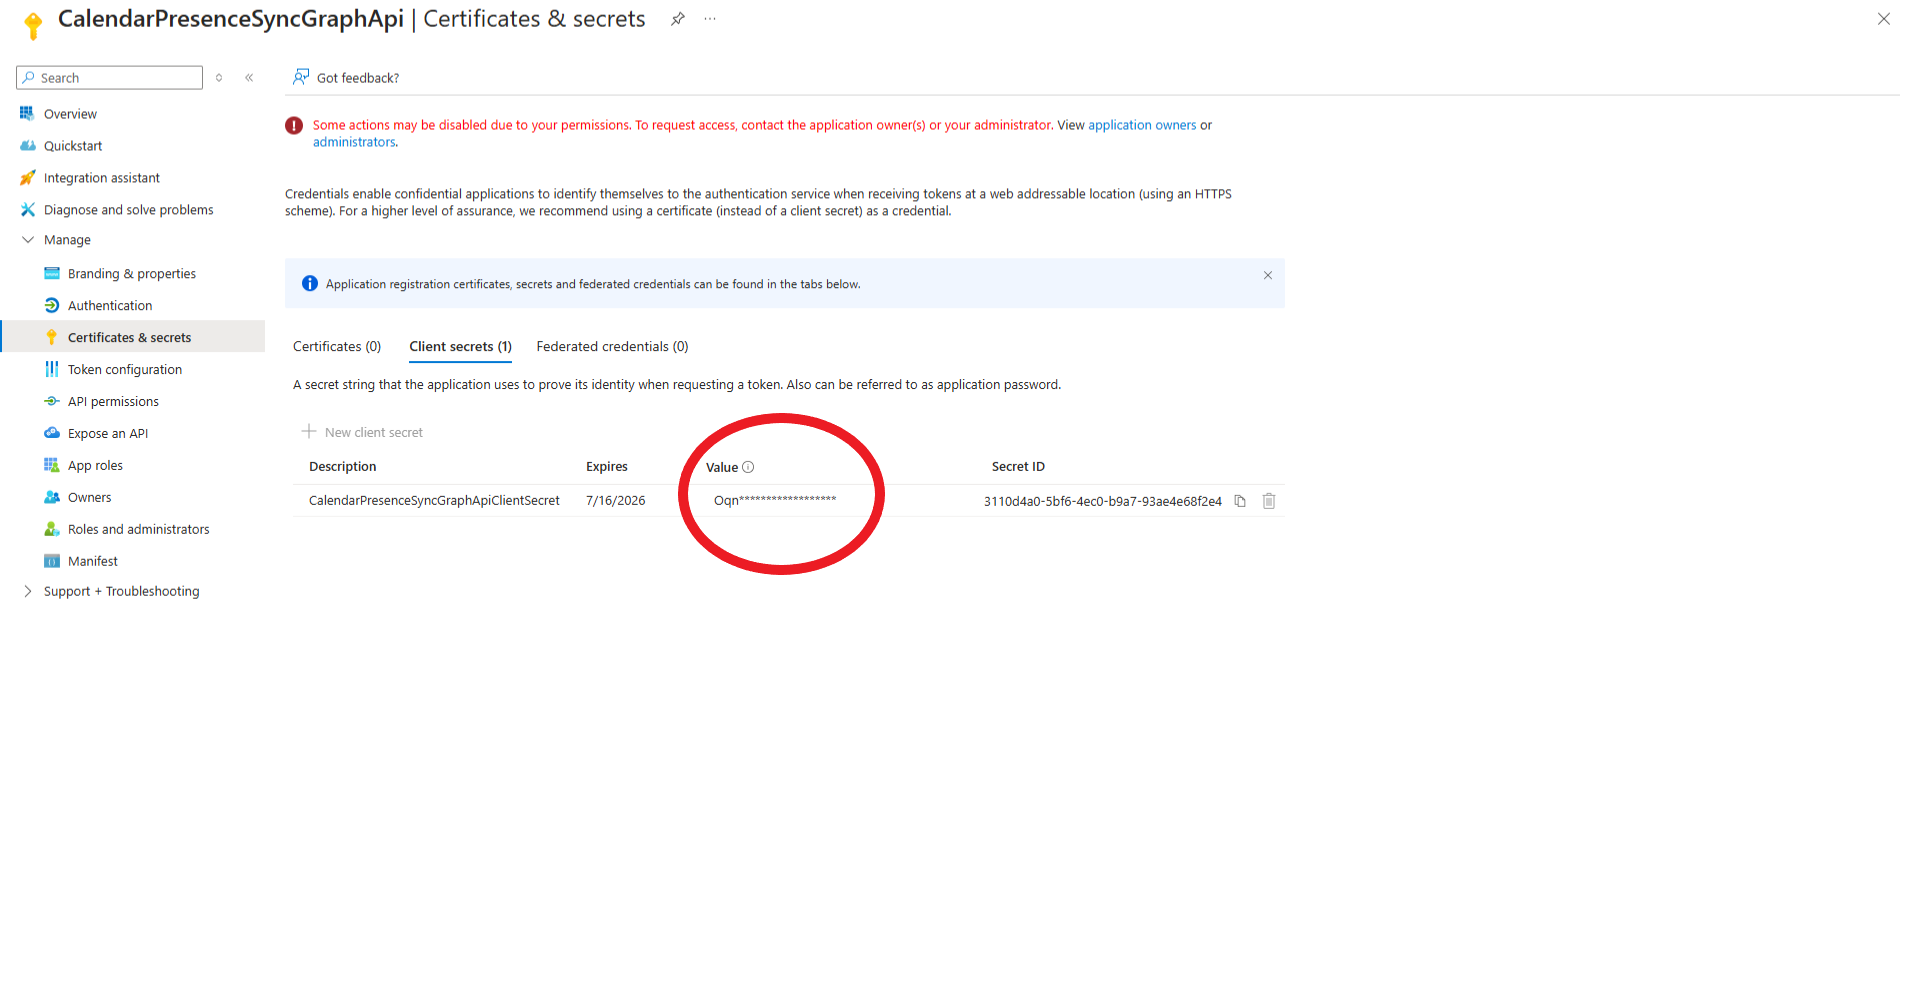The width and height of the screenshot is (1920, 990).
Task: Open Token configuration
Action: [x=125, y=370]
